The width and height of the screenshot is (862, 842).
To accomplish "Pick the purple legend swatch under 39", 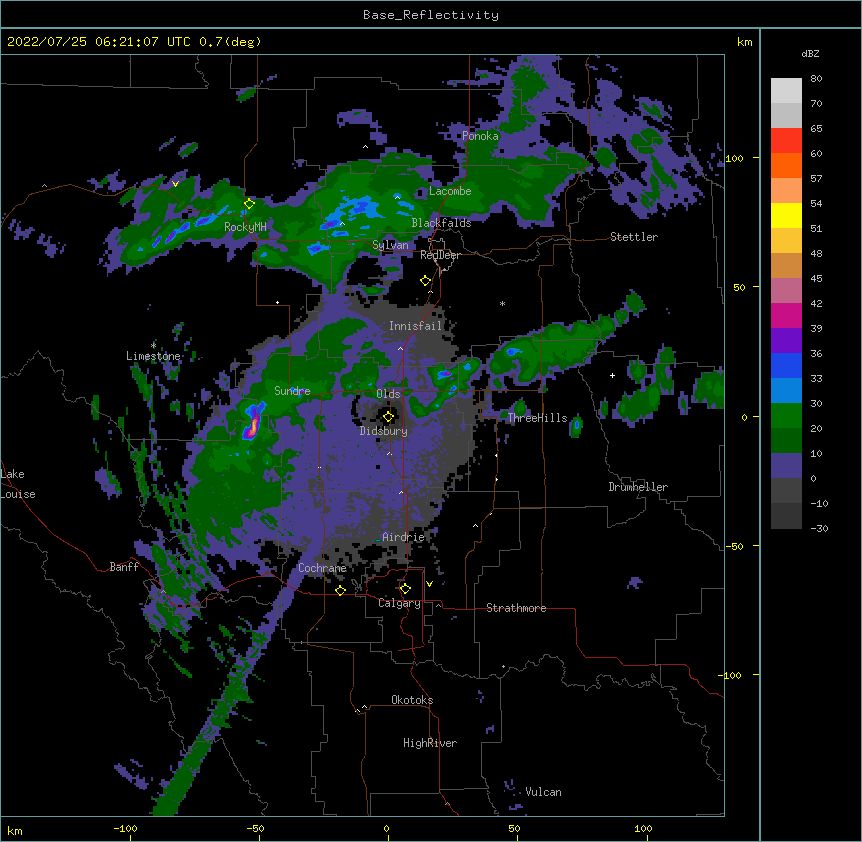I will tap(786, 341).
